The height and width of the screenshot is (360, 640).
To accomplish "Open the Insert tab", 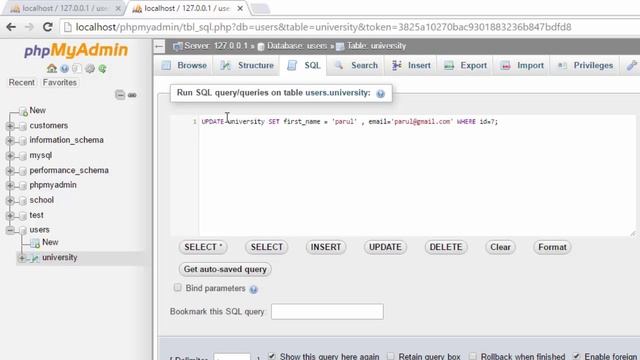I will coord(411,65).
